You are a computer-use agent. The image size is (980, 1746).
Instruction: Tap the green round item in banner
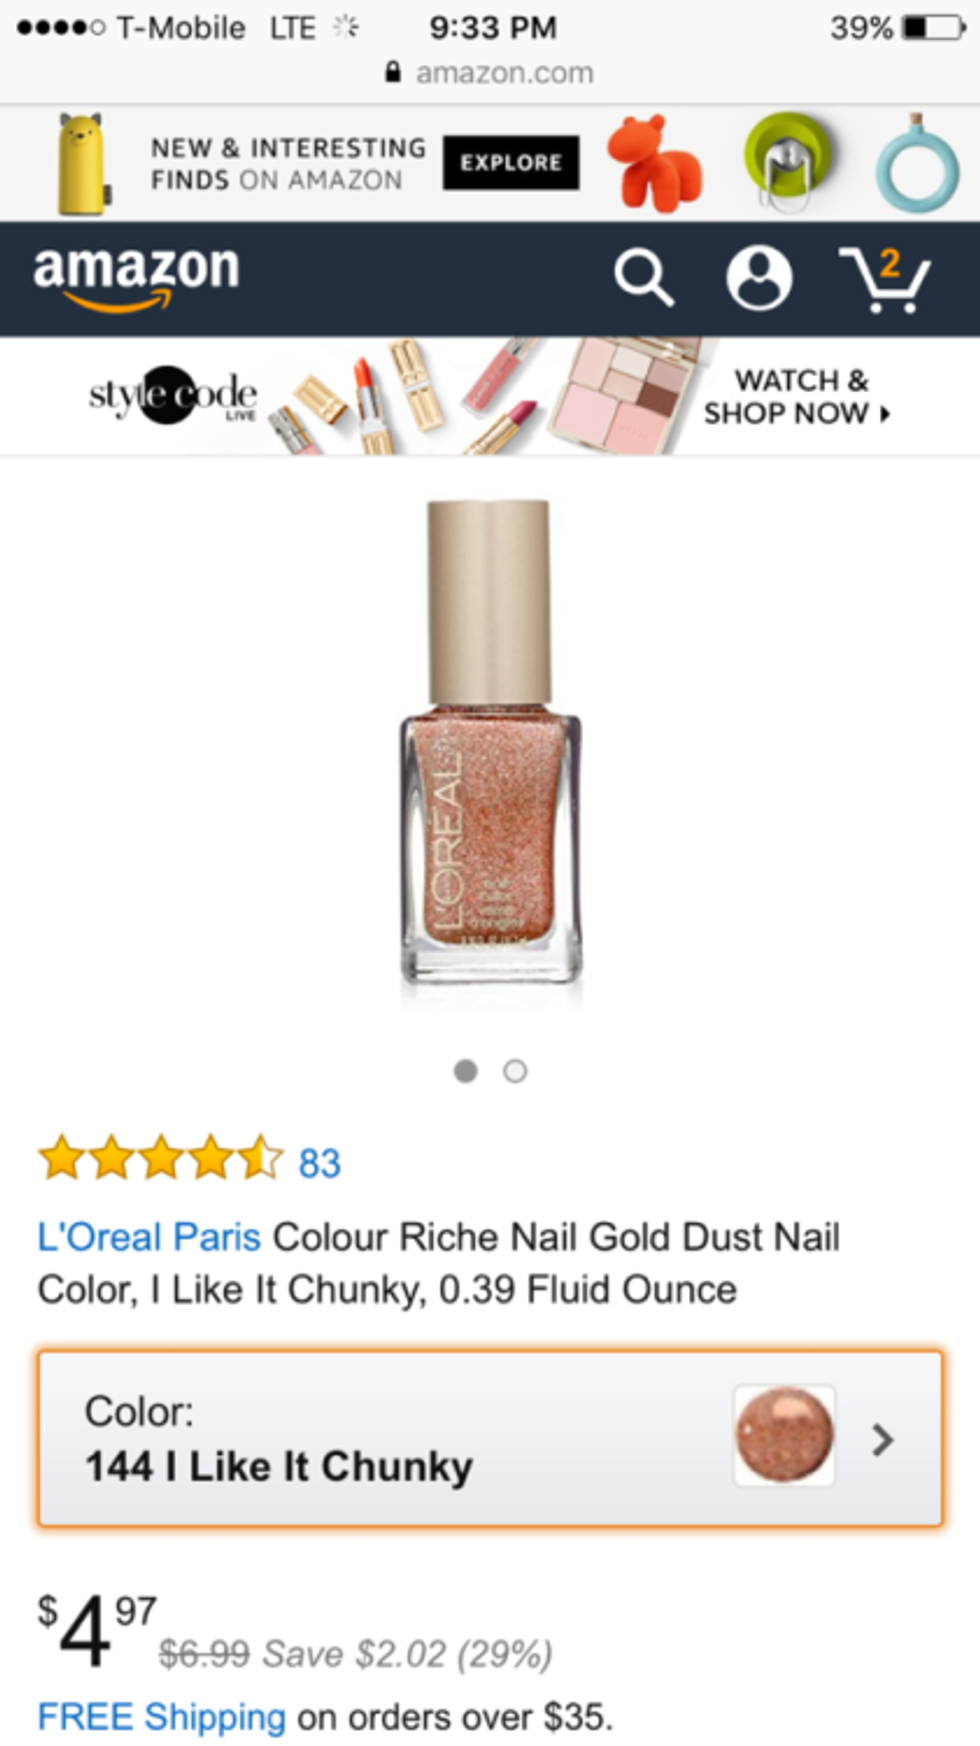(x=787, y=160)
